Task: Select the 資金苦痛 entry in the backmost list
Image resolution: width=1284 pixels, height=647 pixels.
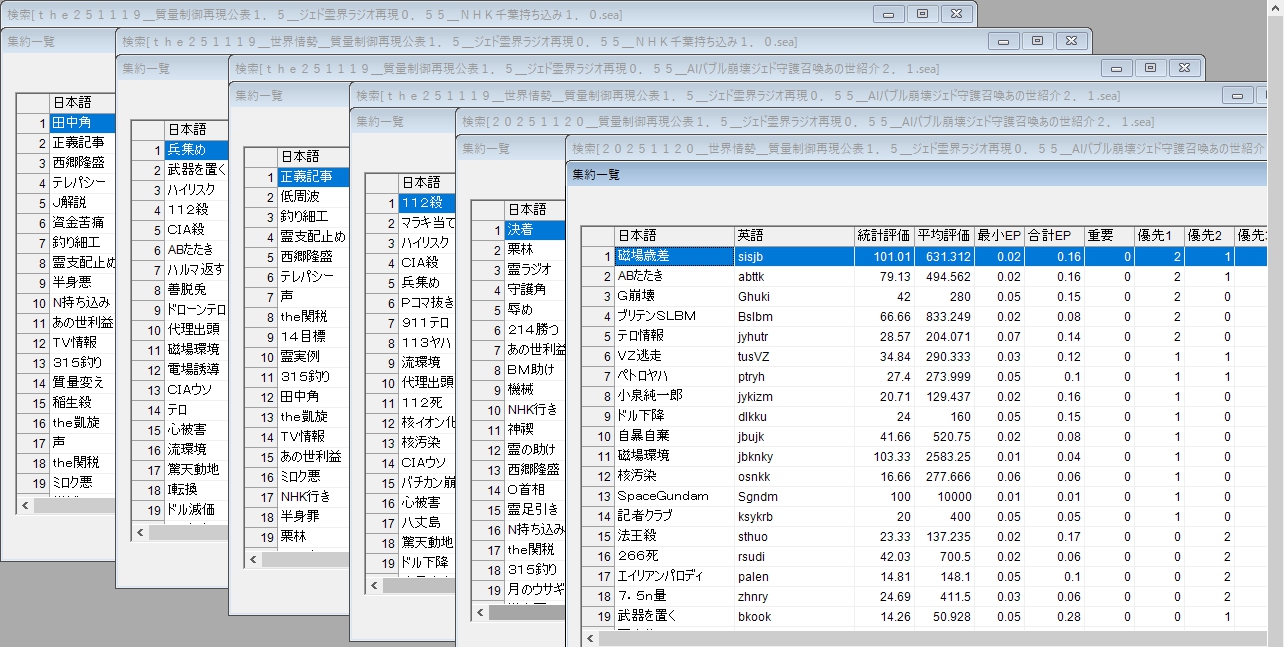Action: [x=82, y=222]
